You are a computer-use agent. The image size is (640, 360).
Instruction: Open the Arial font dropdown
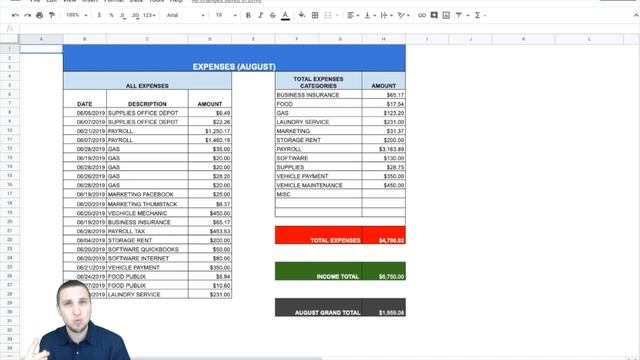[185, 15]
